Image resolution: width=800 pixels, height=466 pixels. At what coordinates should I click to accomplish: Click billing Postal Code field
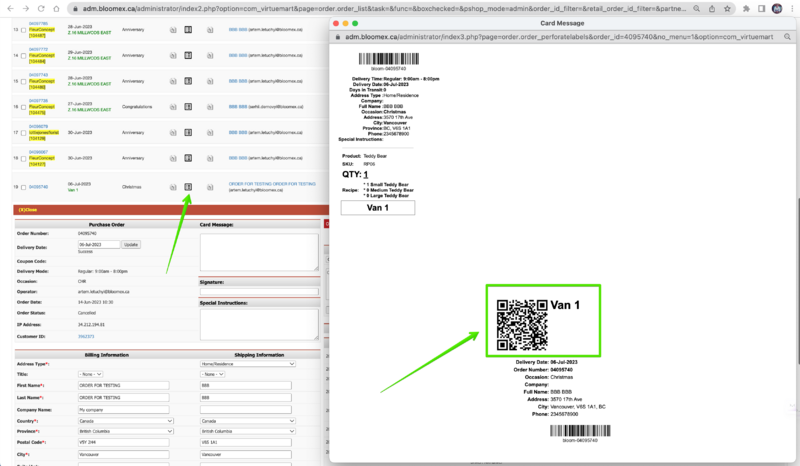[x=123, y=442]
